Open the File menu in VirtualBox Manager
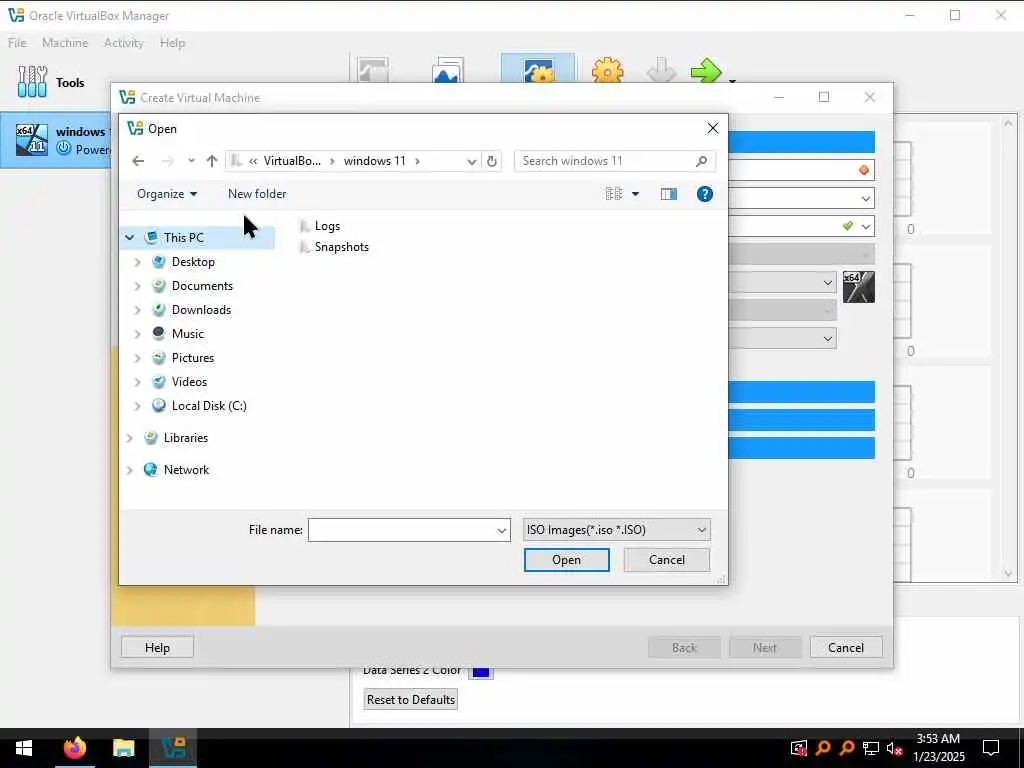Screen dimensions: 1024x768 click(18, 43)
